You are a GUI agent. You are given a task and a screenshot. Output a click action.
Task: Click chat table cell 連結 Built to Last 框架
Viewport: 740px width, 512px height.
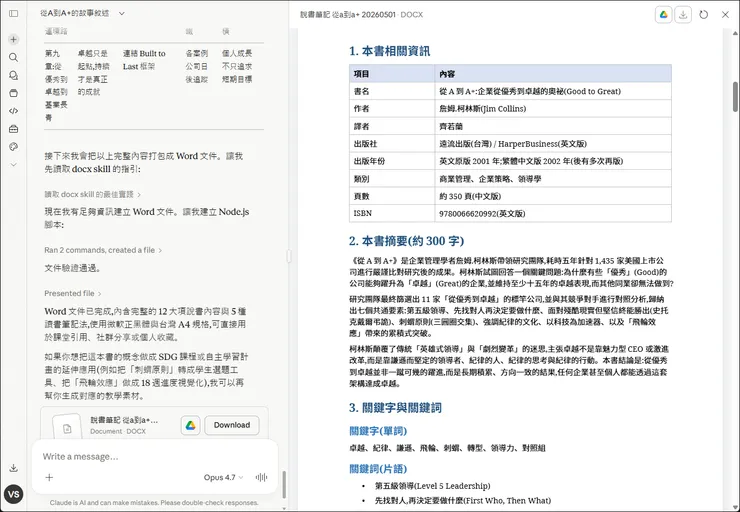(144, 60)
